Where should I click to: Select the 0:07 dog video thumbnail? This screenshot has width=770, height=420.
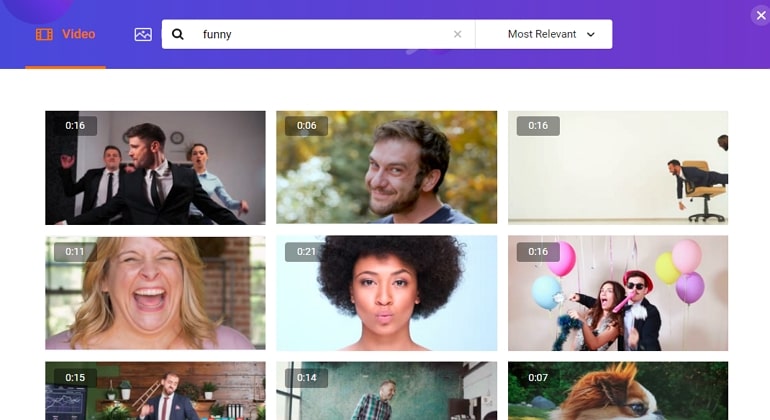pyautogui.click(x=618, y=391)
